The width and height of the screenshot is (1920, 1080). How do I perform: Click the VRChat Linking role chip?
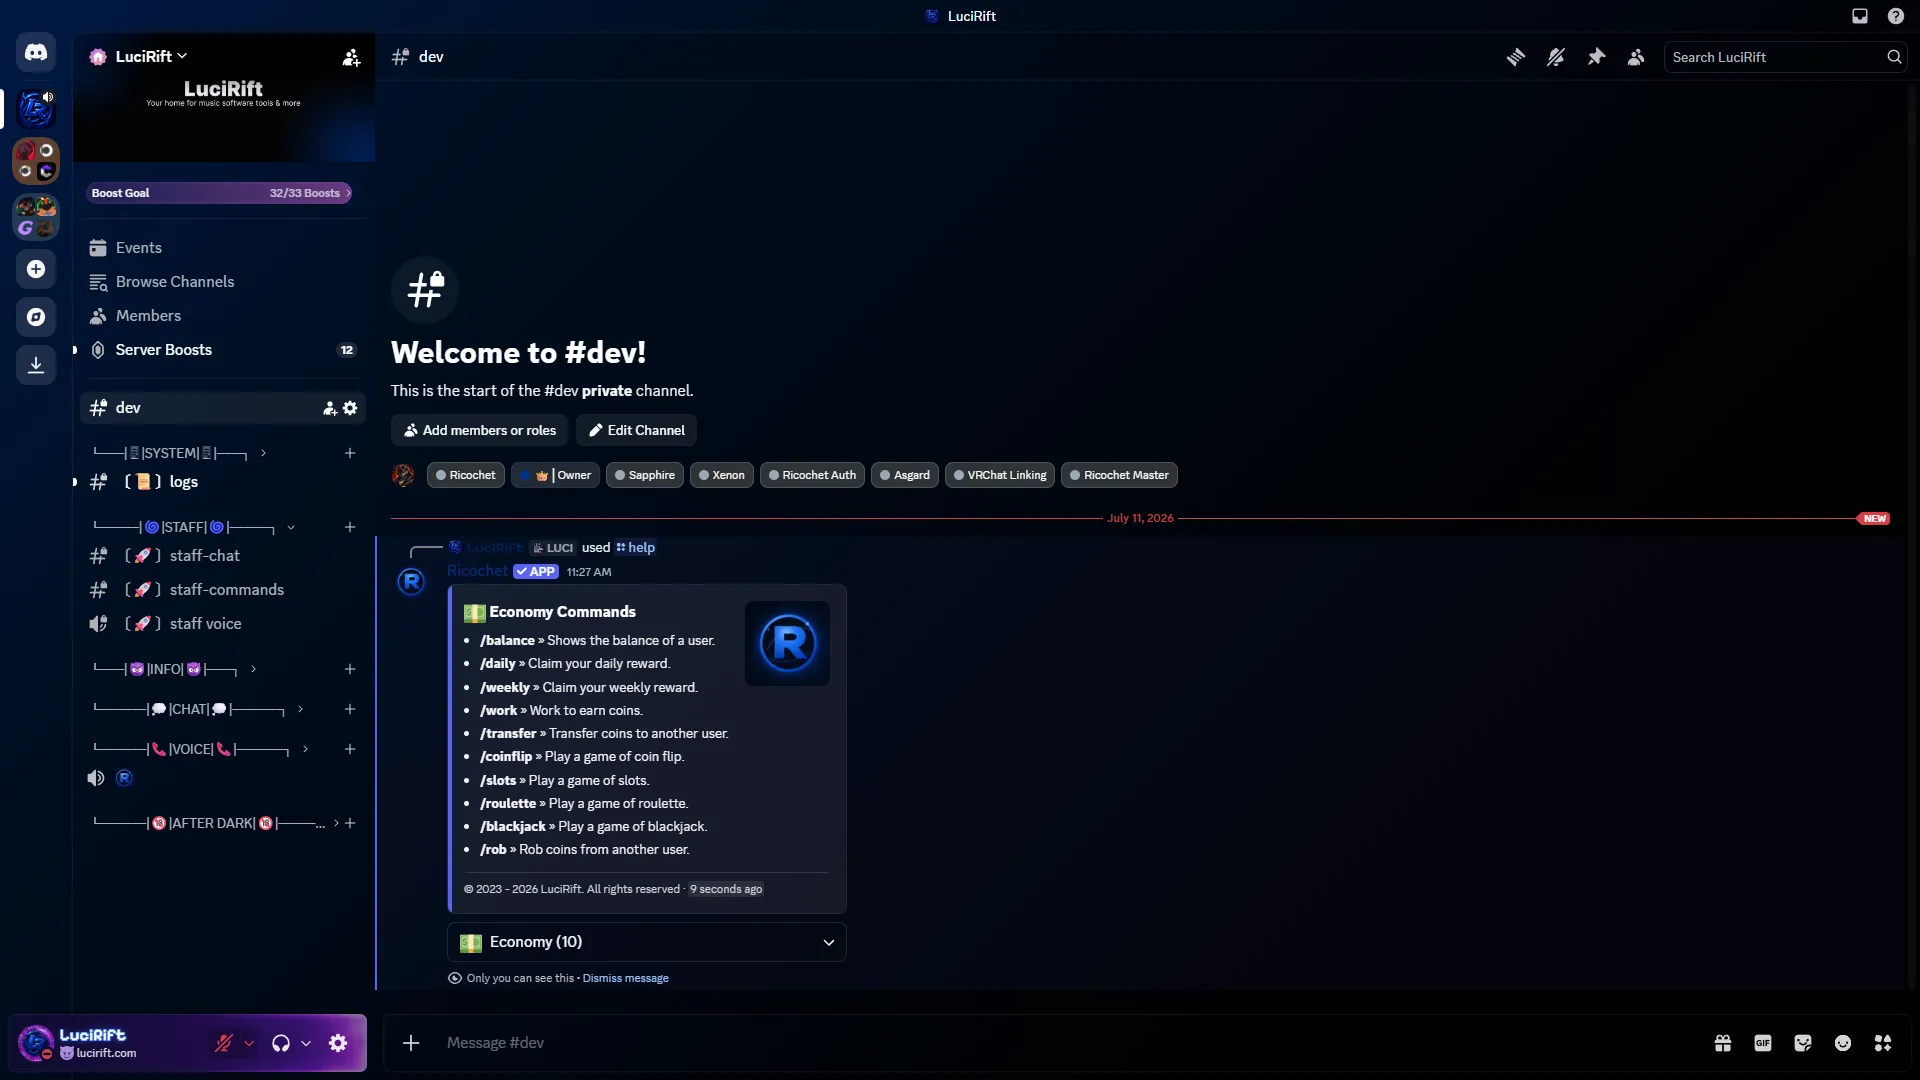[1000, 475]
